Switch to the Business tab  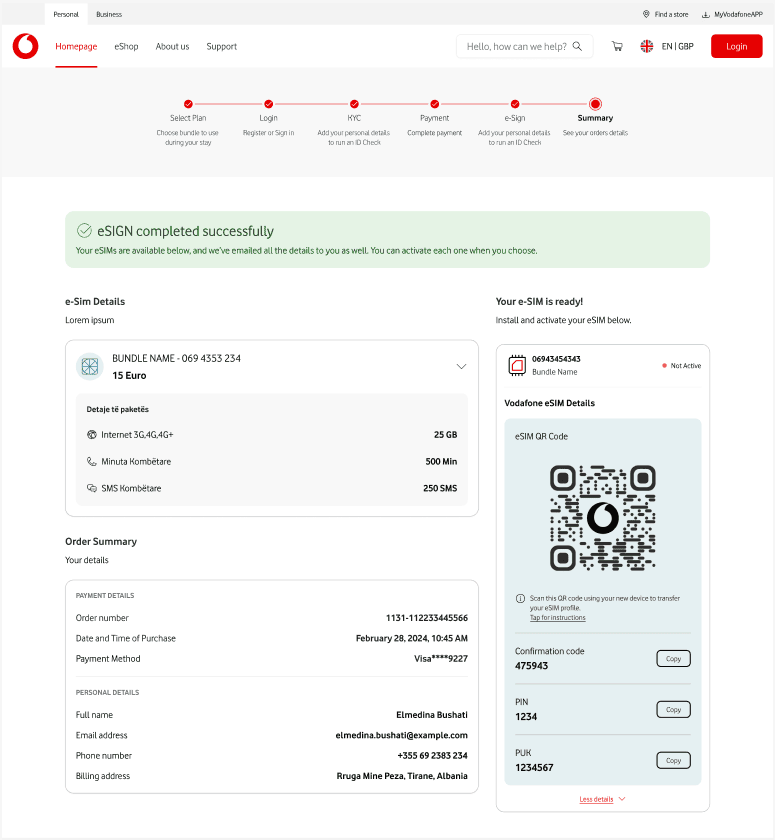[109, 14]
